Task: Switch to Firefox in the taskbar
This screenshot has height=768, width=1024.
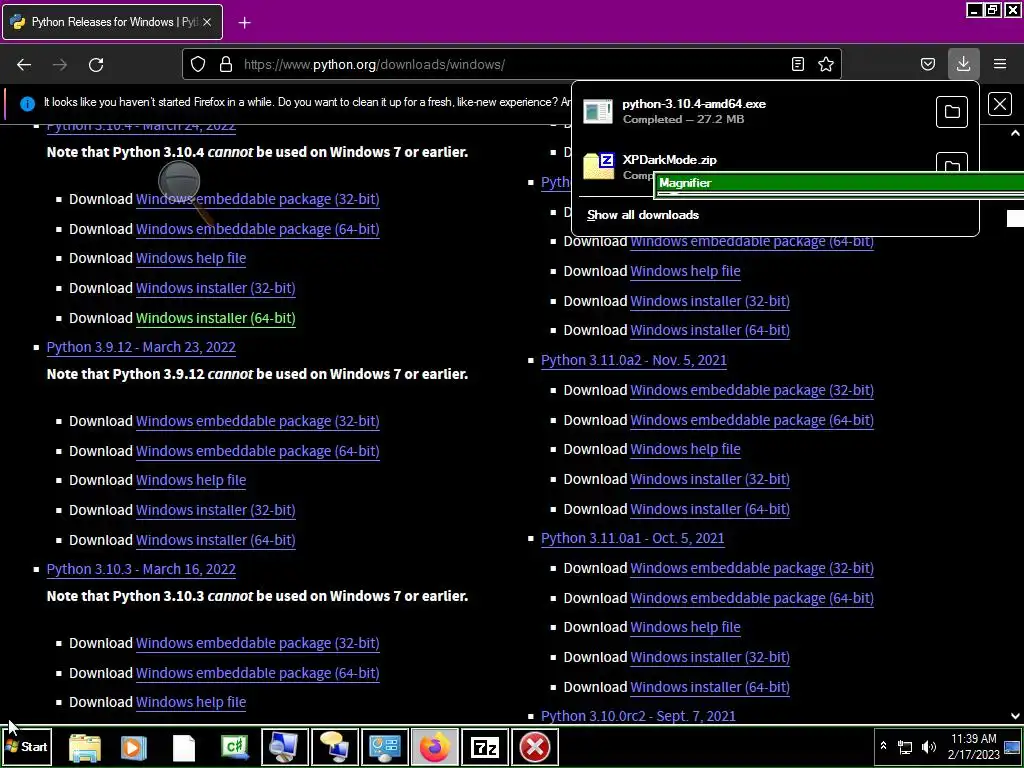Action: [435, 747]
